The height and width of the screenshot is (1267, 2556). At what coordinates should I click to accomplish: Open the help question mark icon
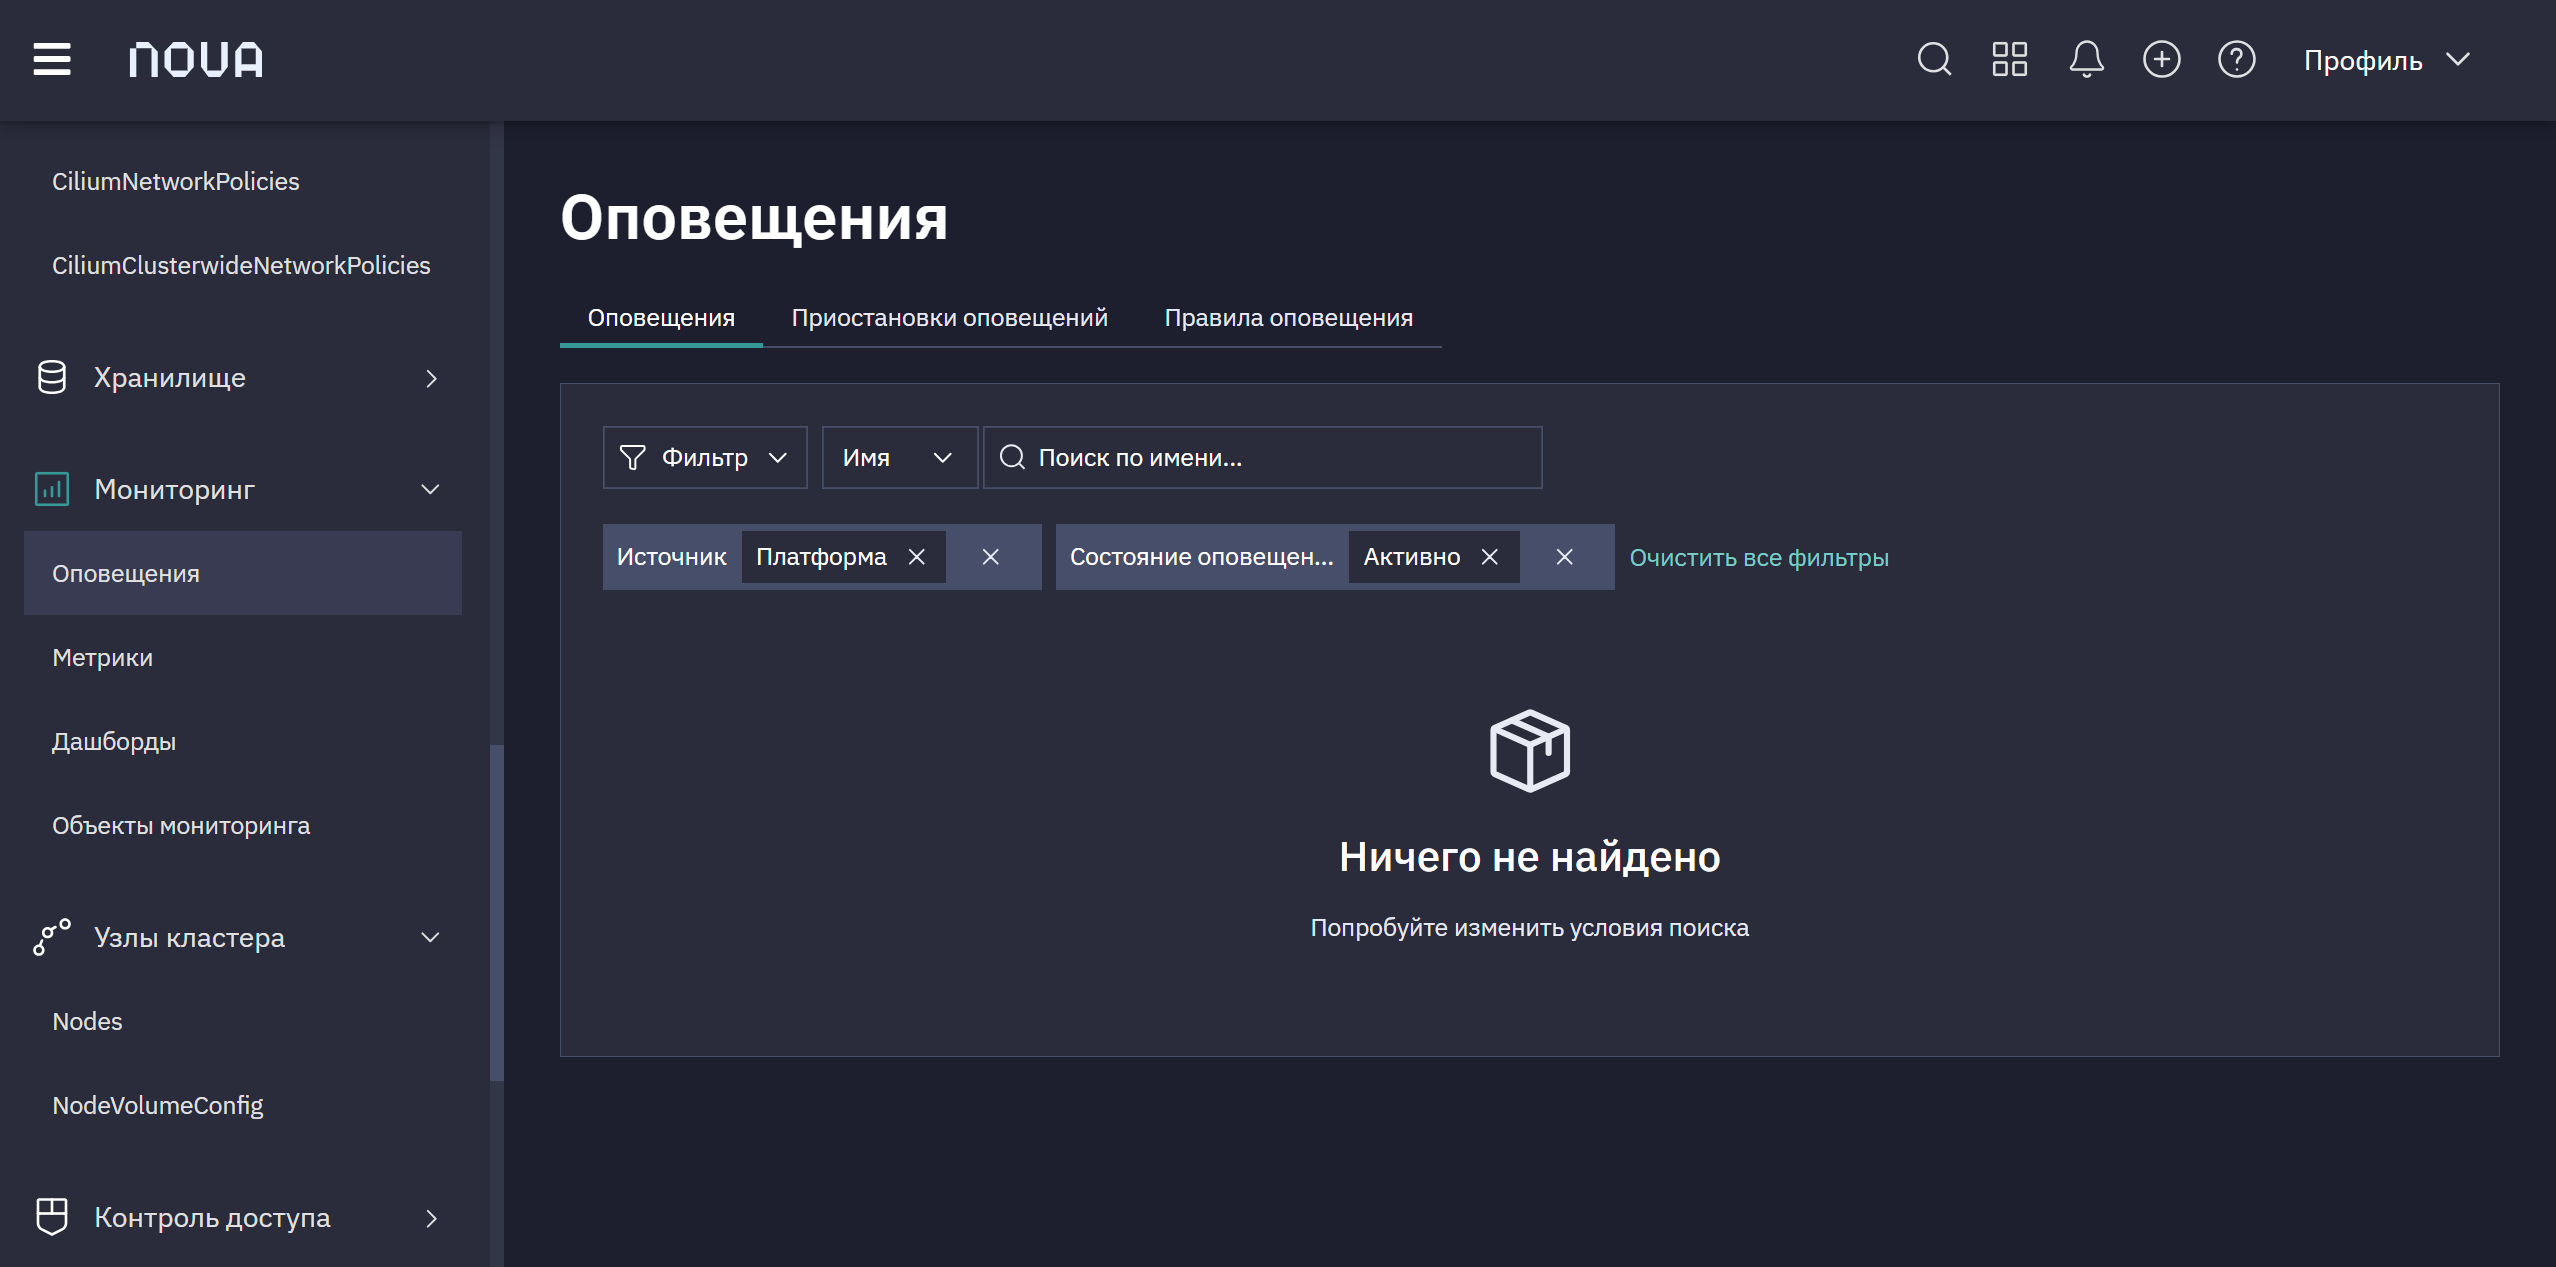[2236, 59]
